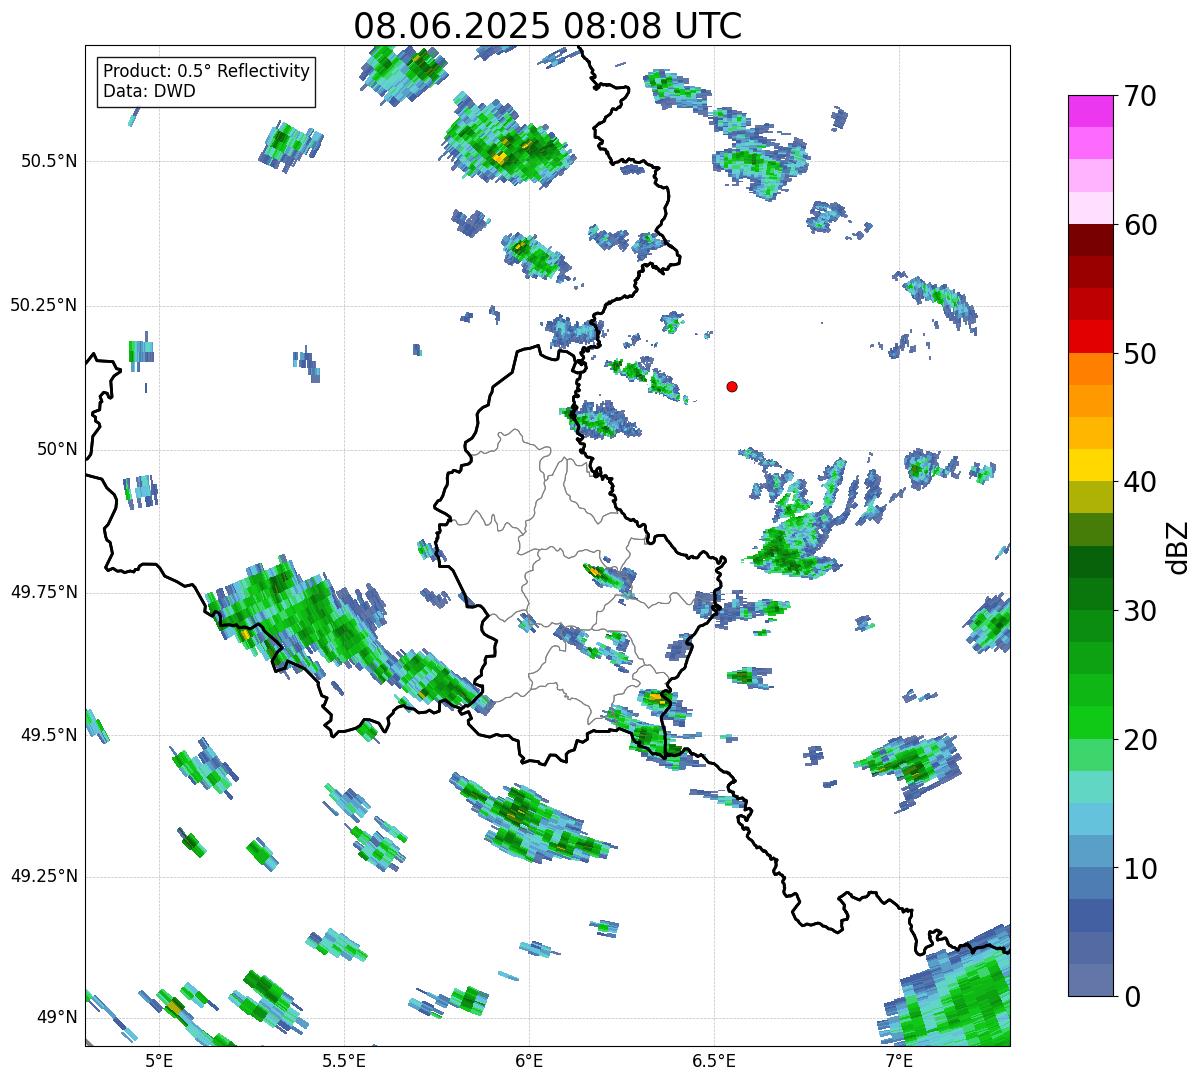This screenshot has width=1202, height=1081.
Task: Click the 'Data: DWD' text
Action: [150, 91]
